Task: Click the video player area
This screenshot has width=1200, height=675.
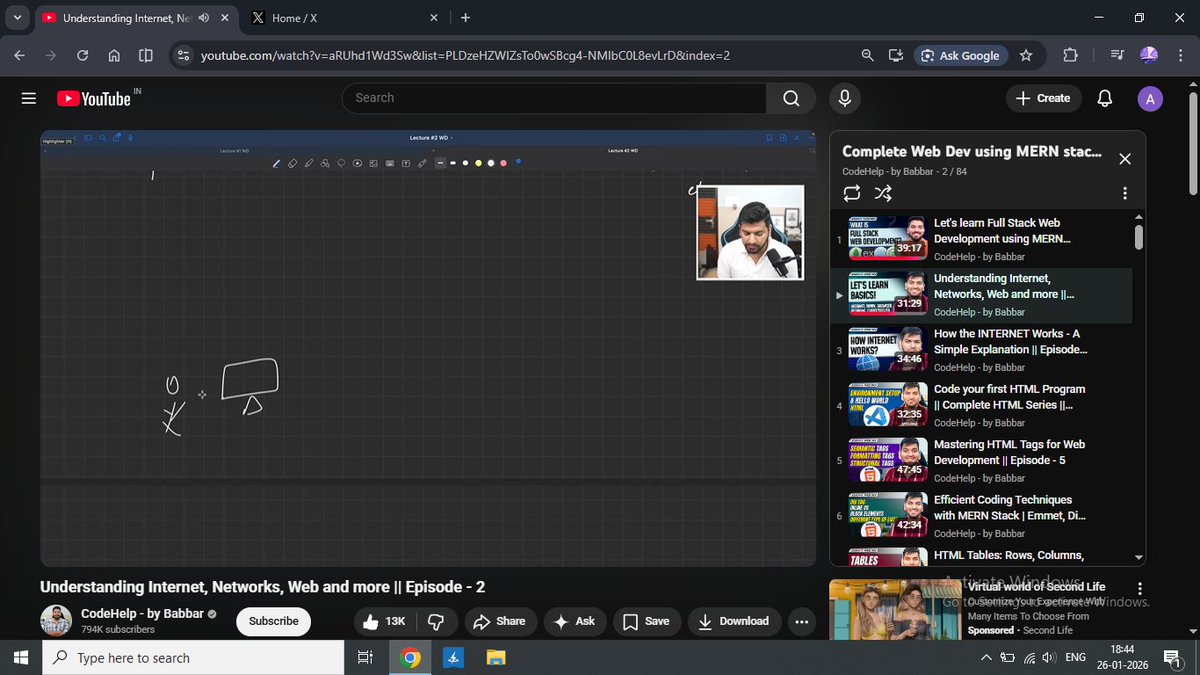Action: (430, 348)
